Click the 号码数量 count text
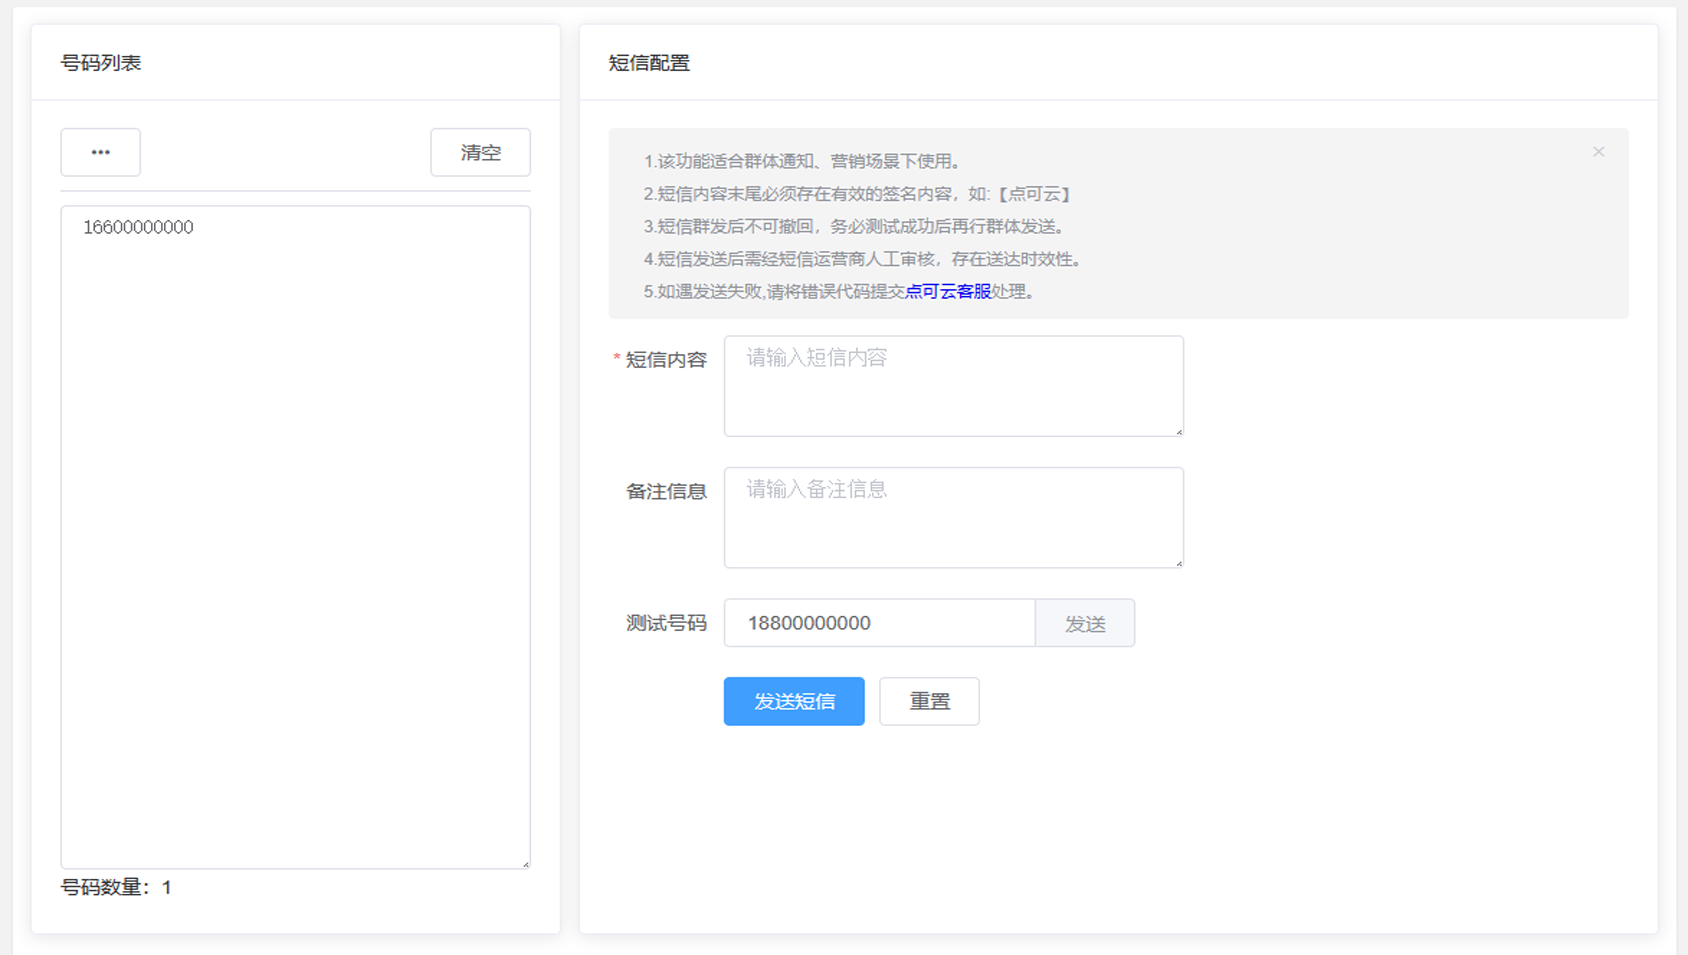Screen dimensions: 1688x955 click(x=116, y=887)
